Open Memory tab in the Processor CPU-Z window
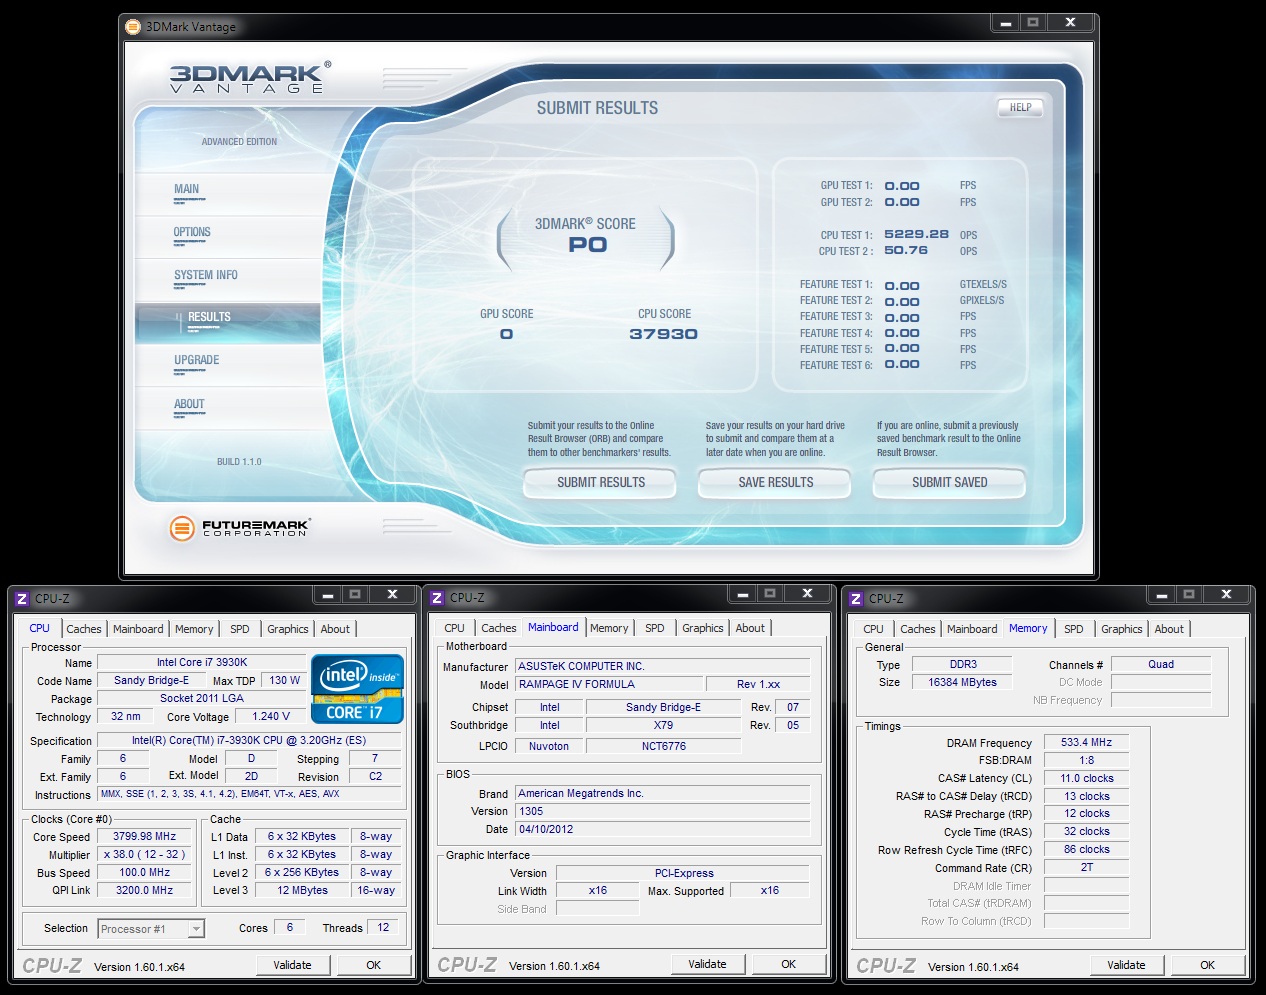 pos(194,629)
